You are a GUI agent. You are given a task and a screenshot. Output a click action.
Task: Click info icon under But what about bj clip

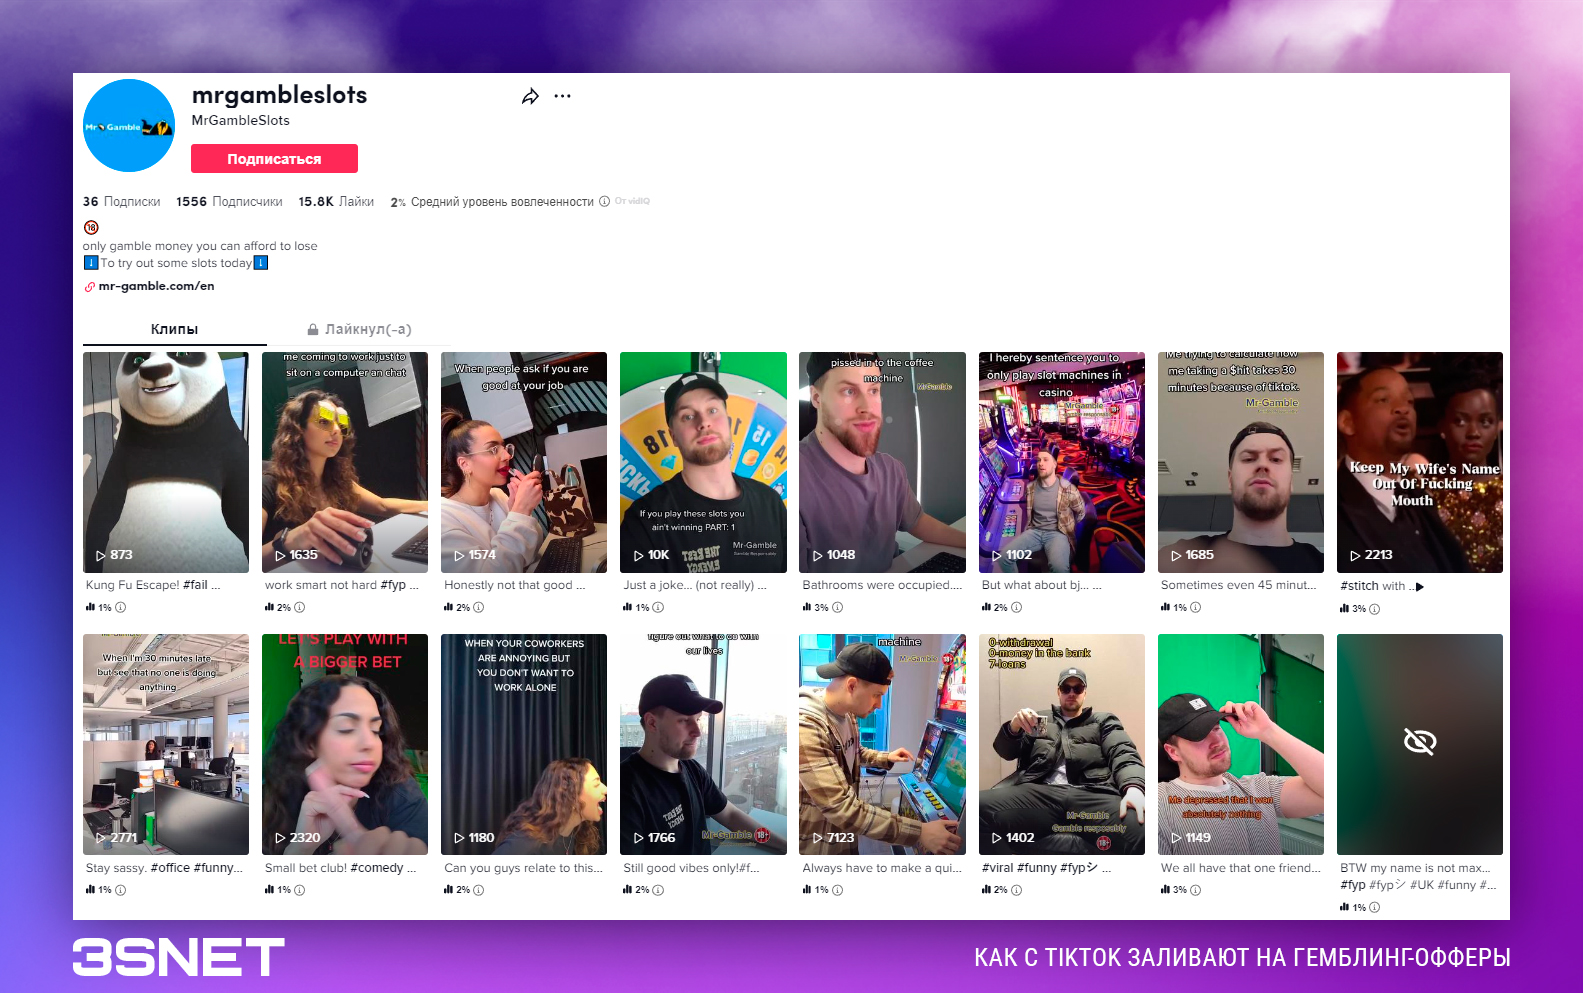[x=1017, y=607]
